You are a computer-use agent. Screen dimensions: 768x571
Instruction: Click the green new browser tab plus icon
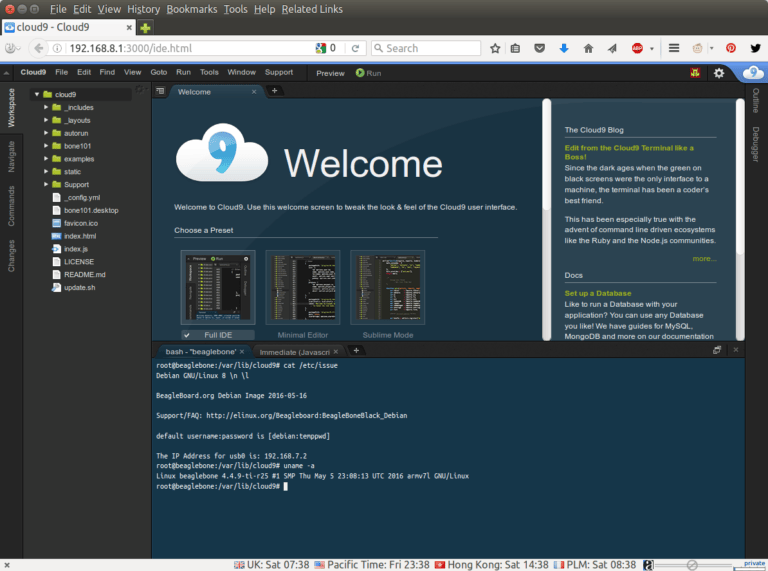(145, 28)
